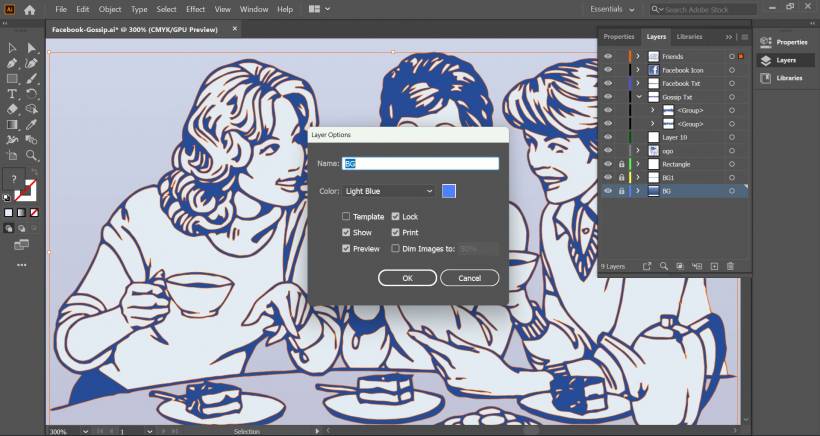Choose the Eyedropper tool
The width and height of the screenshot is (820, 436).
32,124
